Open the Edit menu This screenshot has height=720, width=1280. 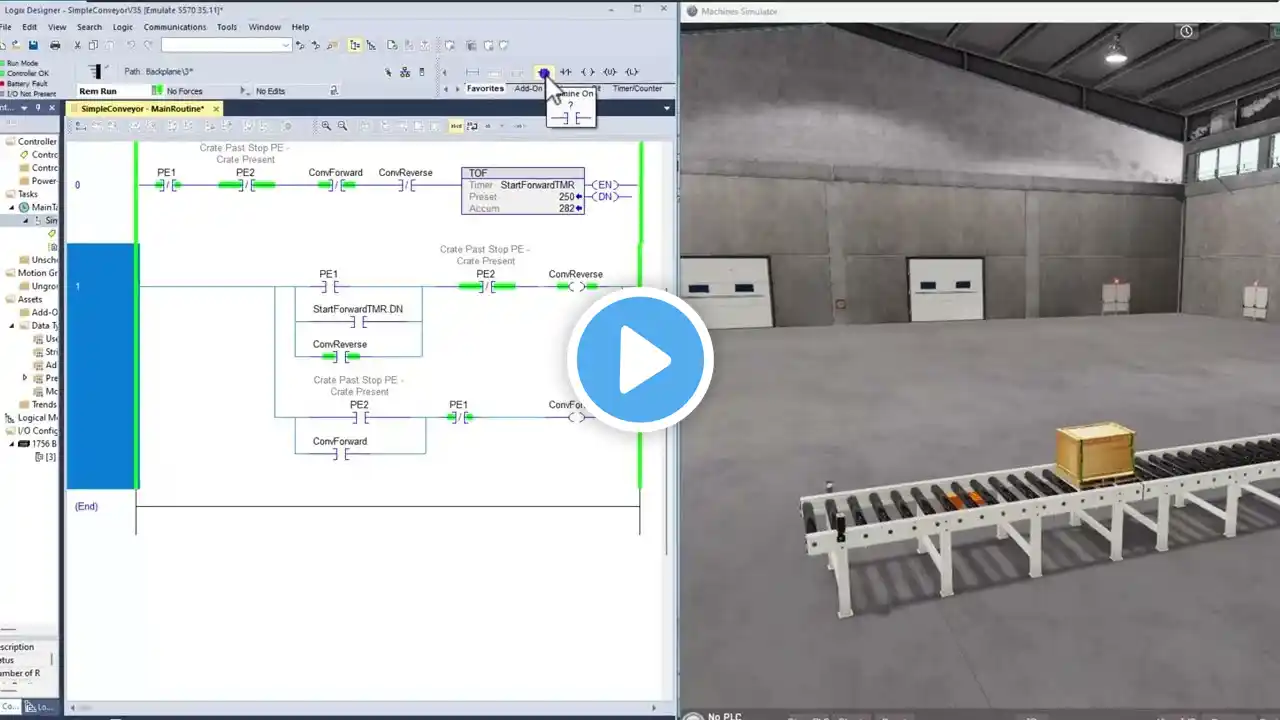30,27
